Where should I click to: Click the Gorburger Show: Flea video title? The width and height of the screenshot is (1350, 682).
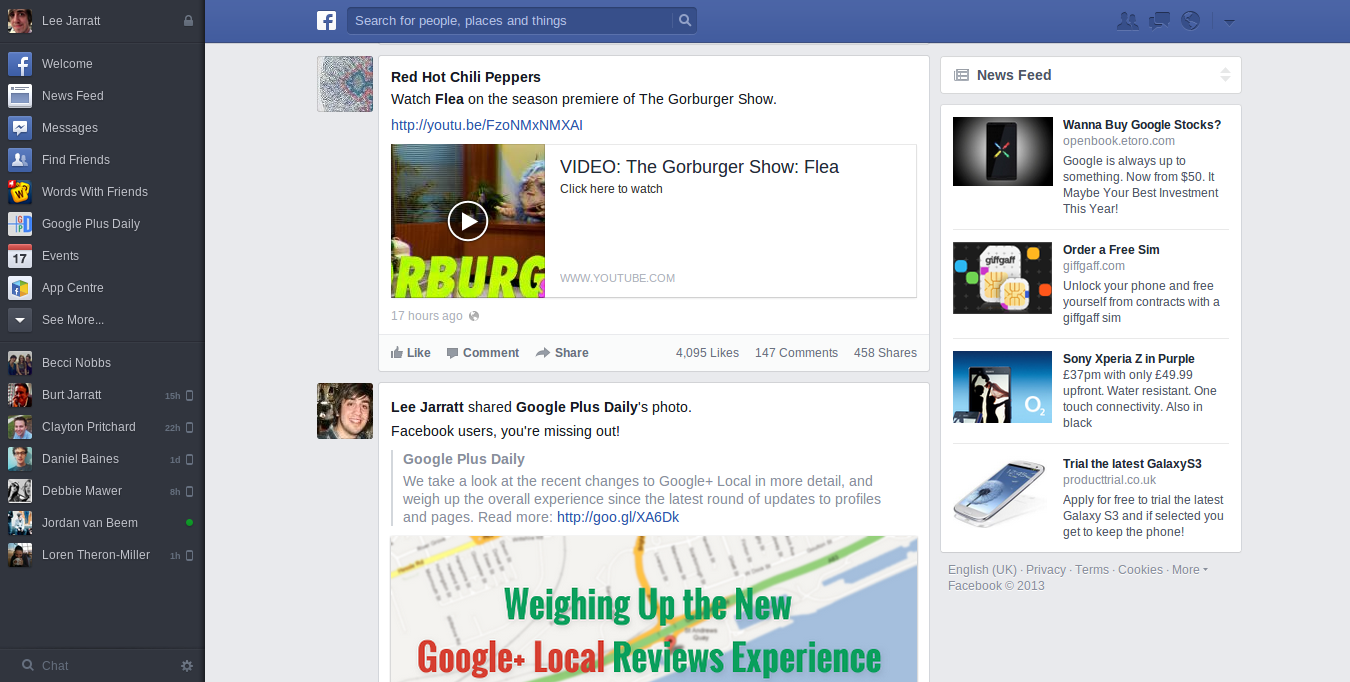point(699,167)
